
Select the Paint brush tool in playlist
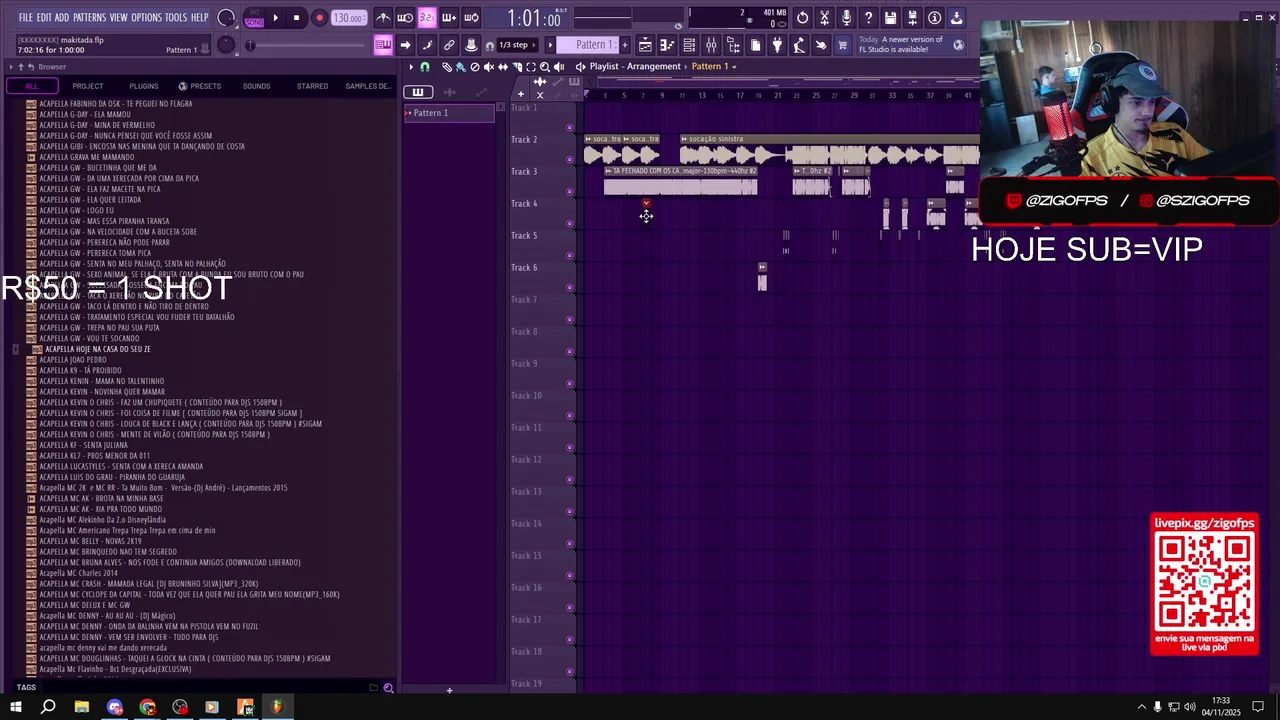(x=461, y=67)
